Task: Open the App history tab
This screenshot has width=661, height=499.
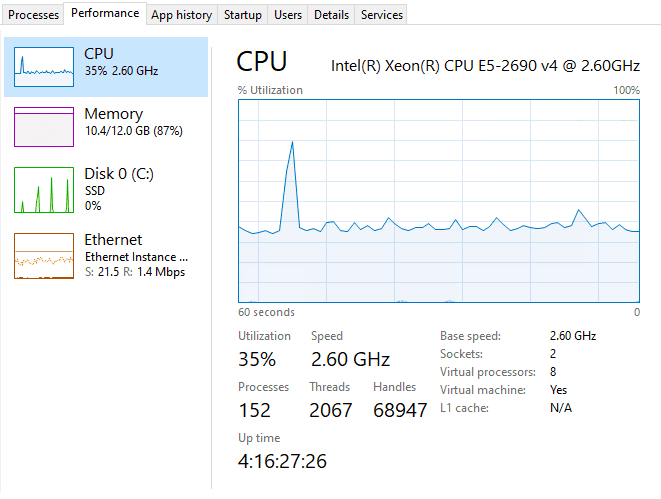Action: point(181,15)
